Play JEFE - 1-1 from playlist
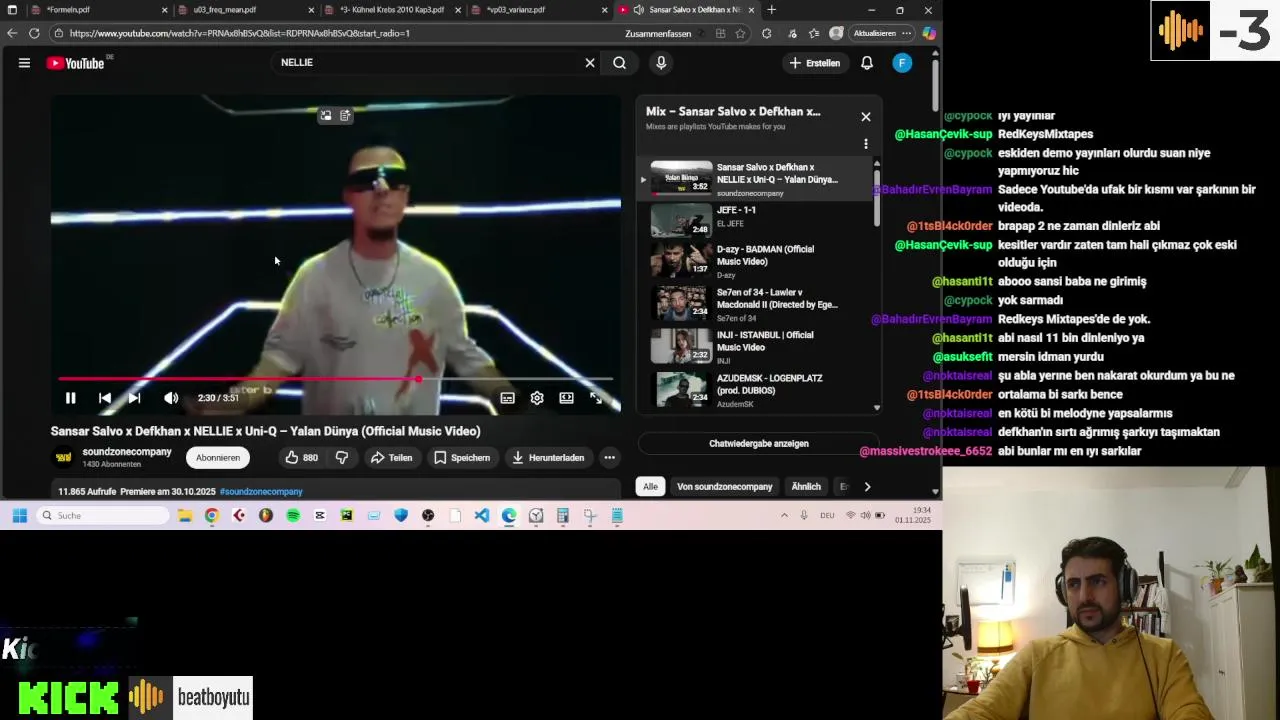This screenshot has height=720, width=1280. pyautogui.click(x=755, y=219)
